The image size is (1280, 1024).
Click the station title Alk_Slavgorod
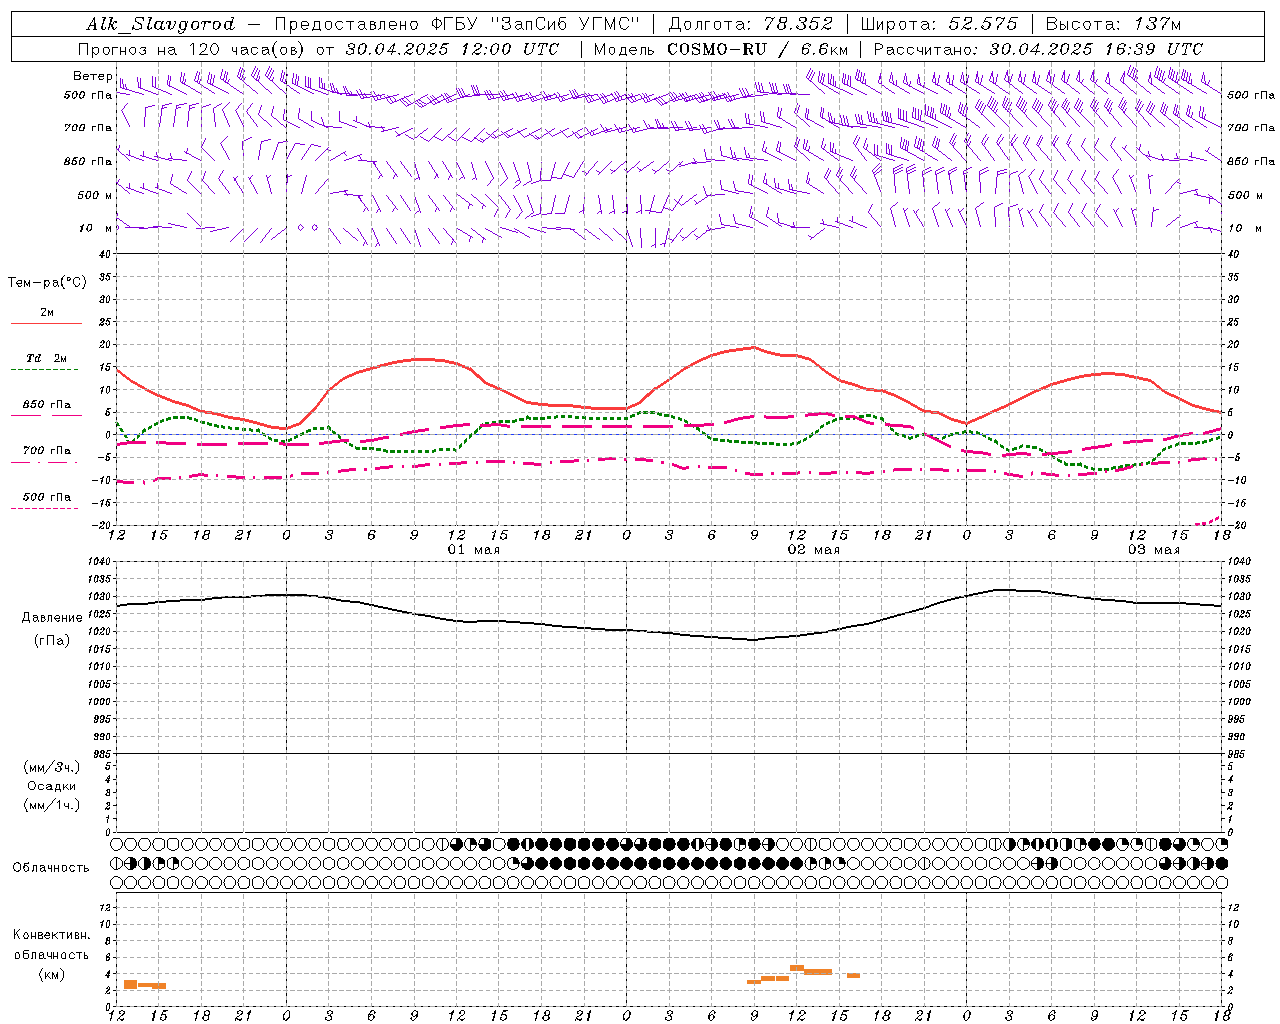[x=161, y=24]
